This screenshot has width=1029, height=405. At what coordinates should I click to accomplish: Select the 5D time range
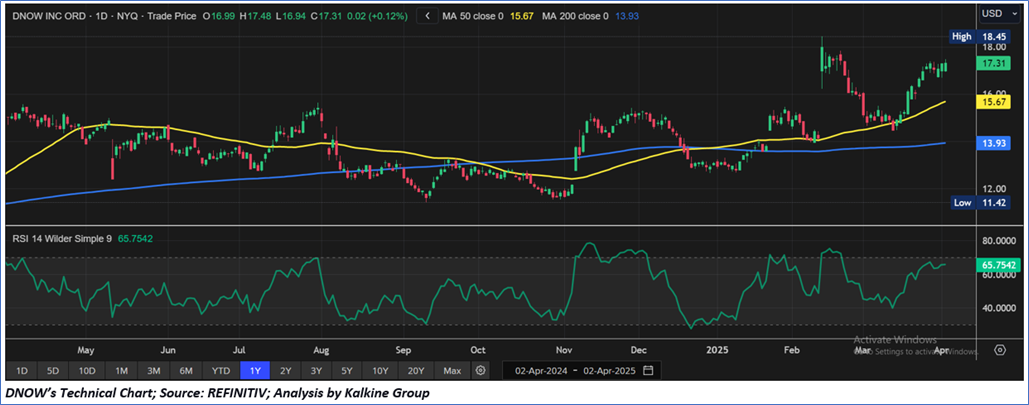(54, 371)
